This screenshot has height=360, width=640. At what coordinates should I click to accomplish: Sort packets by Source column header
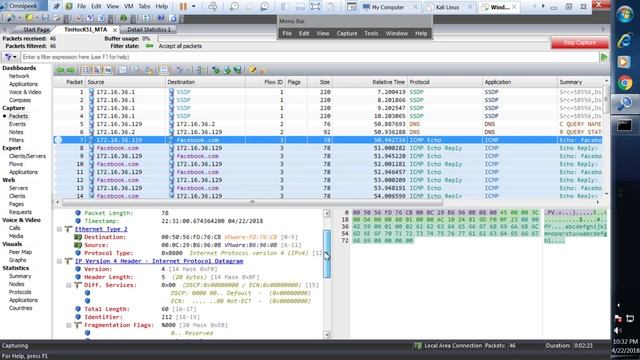[125, 82]
